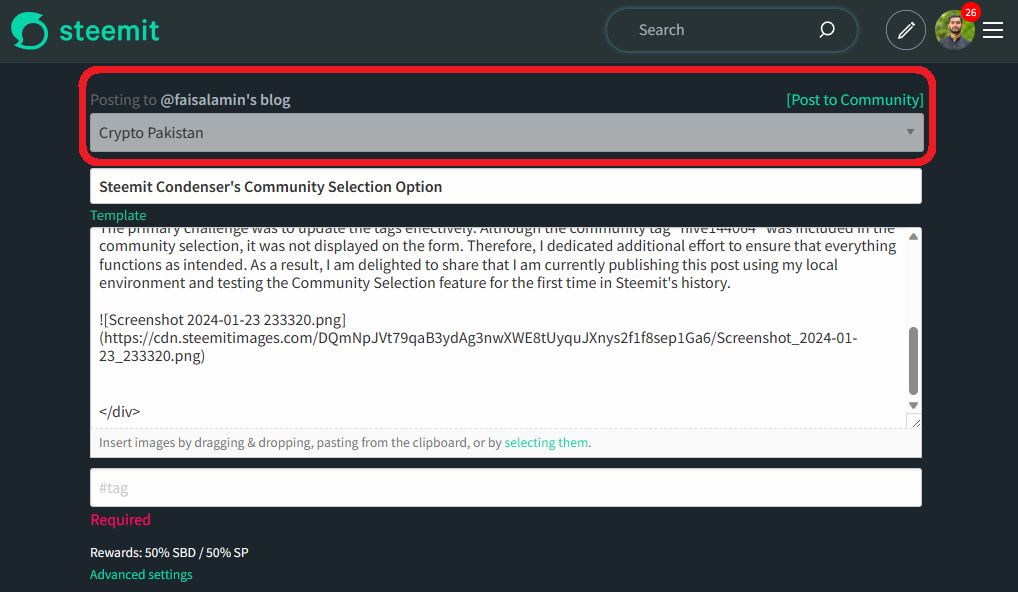Screen dimensions: 1018x592
Task: Click the selecting them image link
Action: (x=546, y=443)
